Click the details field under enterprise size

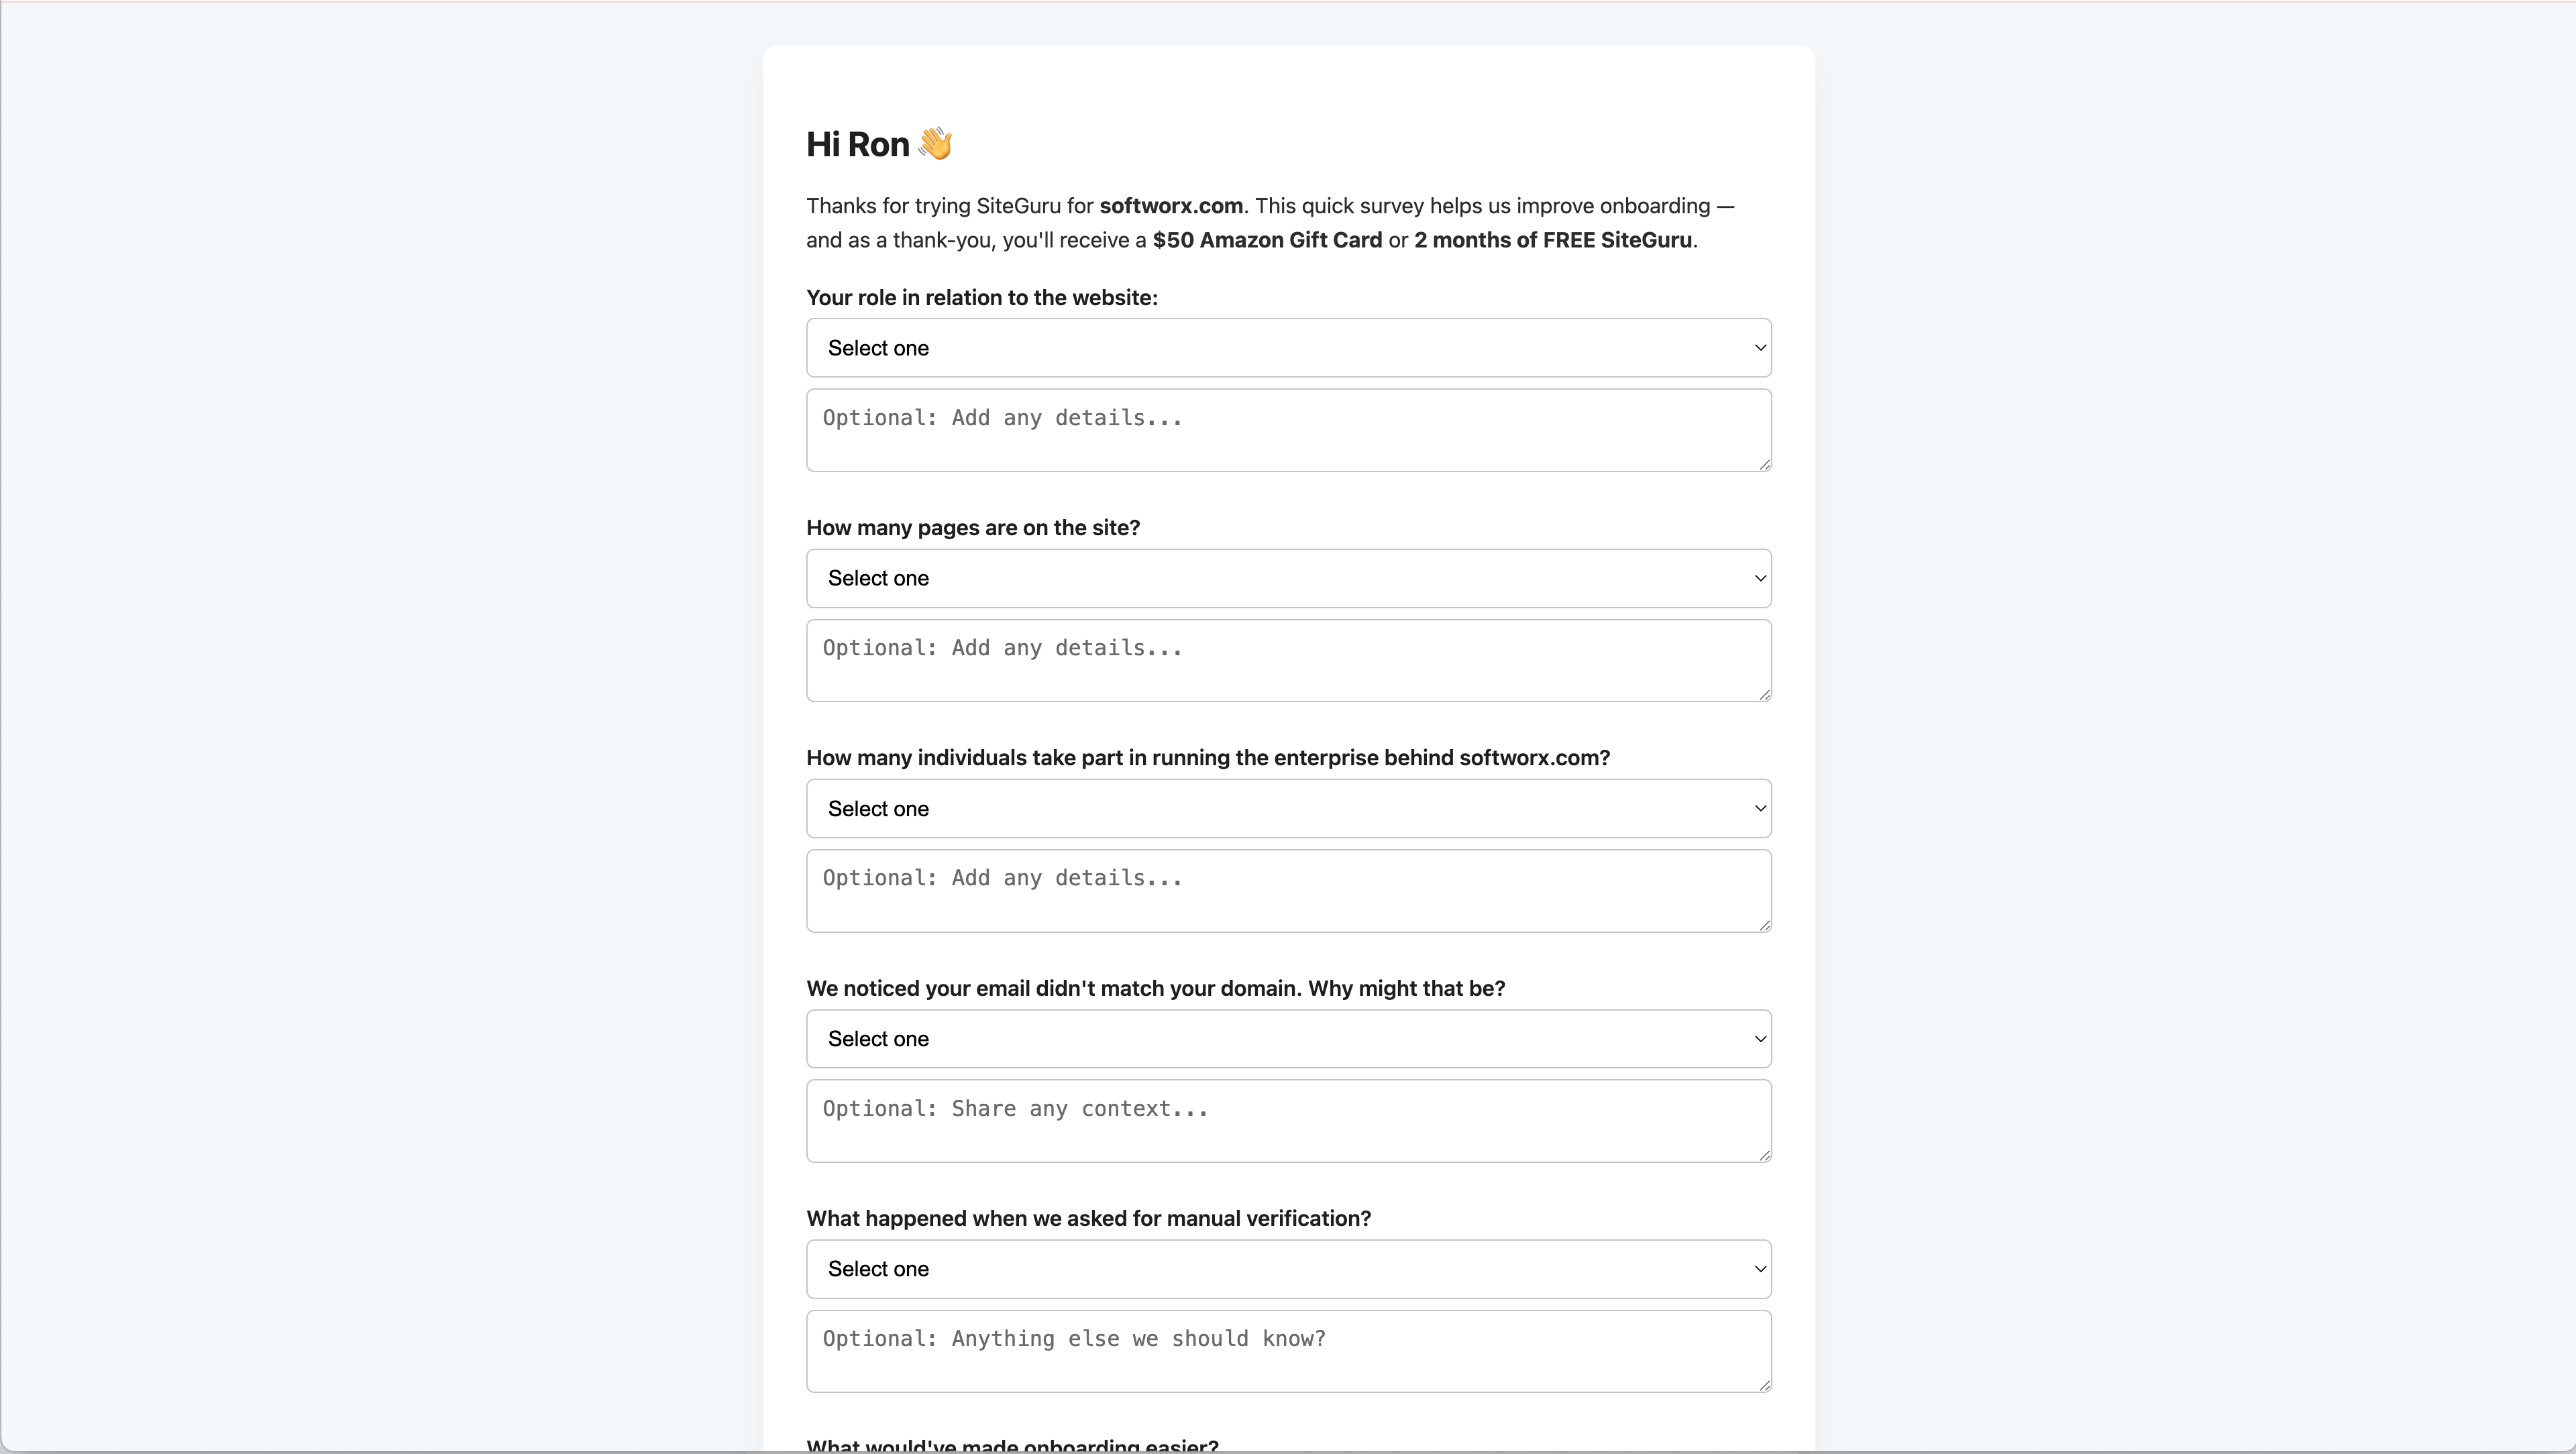(x=1288, y=890)
